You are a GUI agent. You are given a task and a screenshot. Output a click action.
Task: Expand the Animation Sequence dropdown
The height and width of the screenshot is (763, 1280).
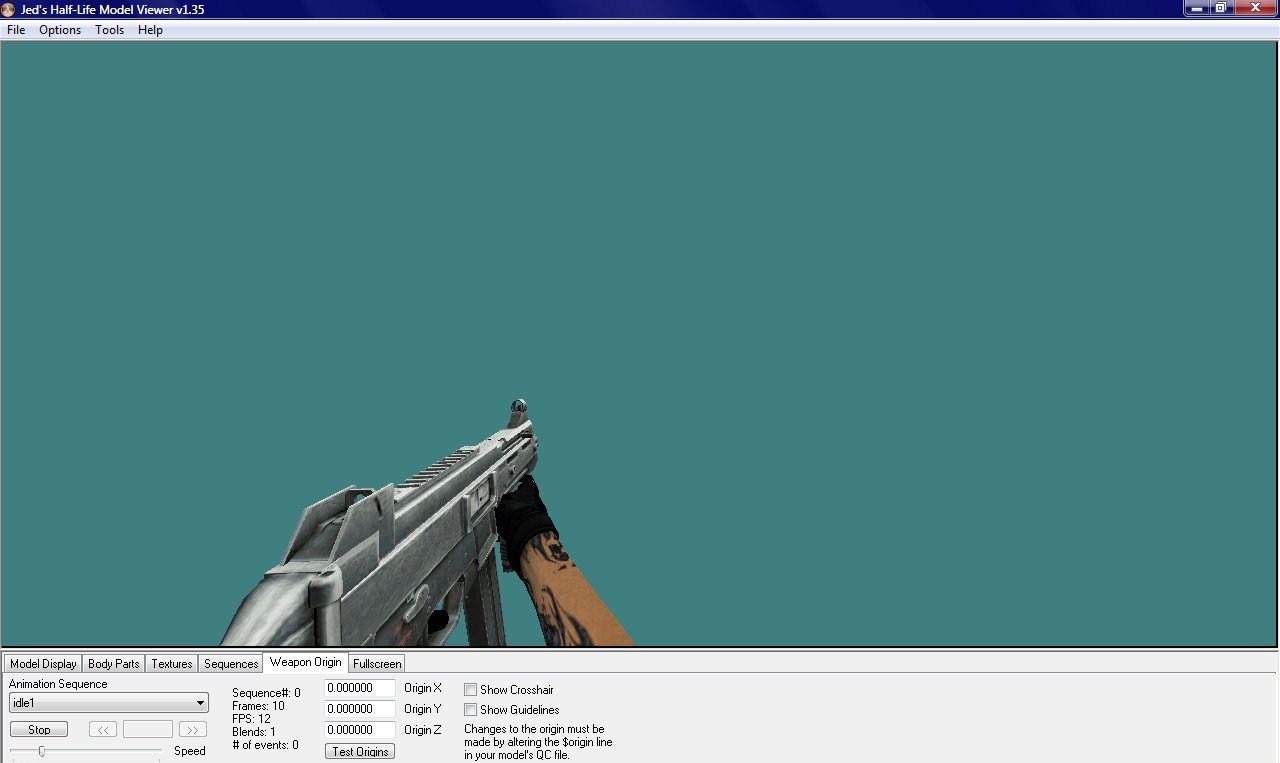point(109,703)
